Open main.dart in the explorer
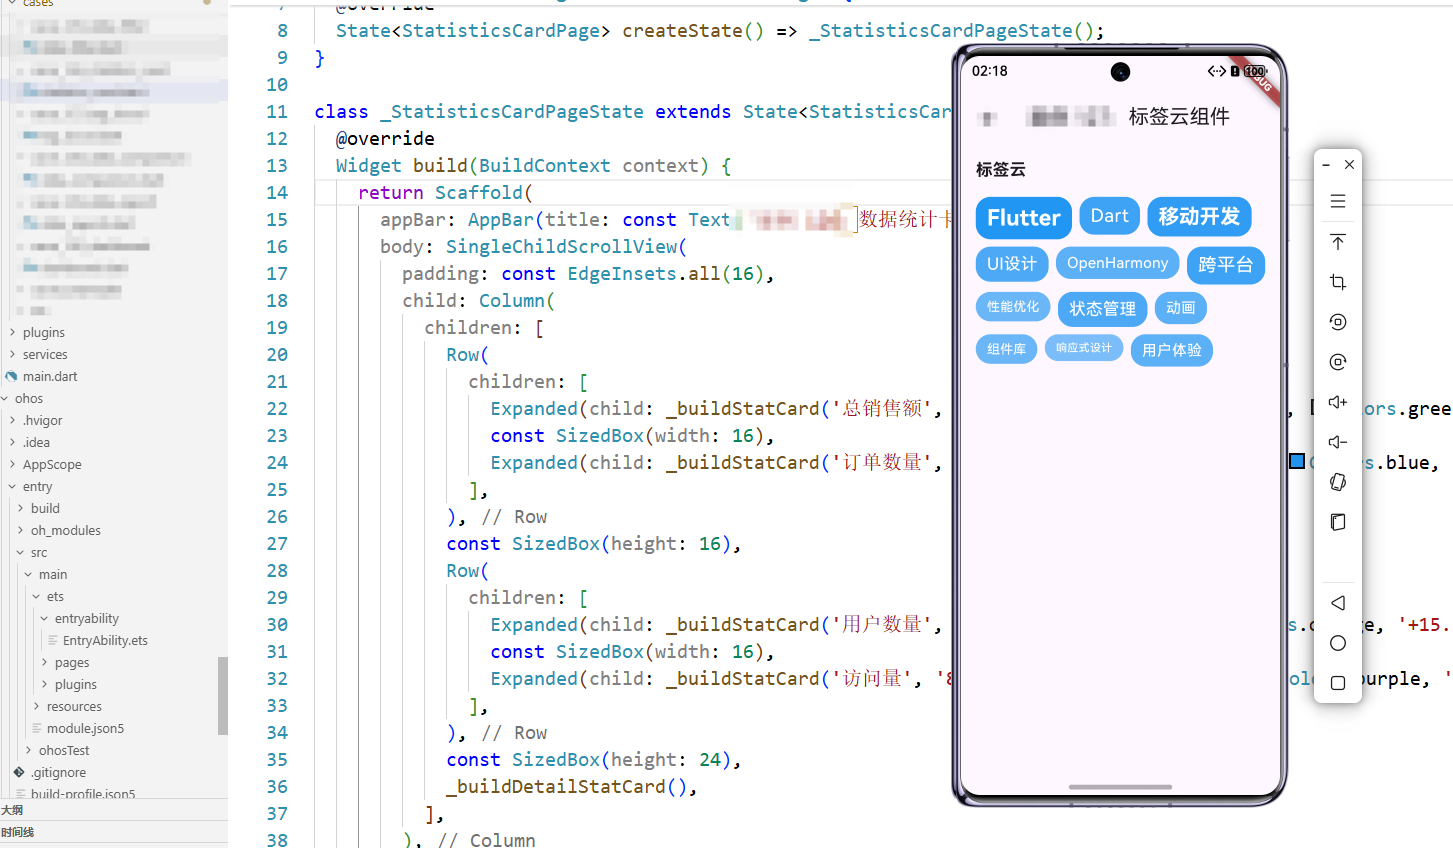Viewport: 1453px width, 848px height. pyautogui.click(x=50, y=376)
